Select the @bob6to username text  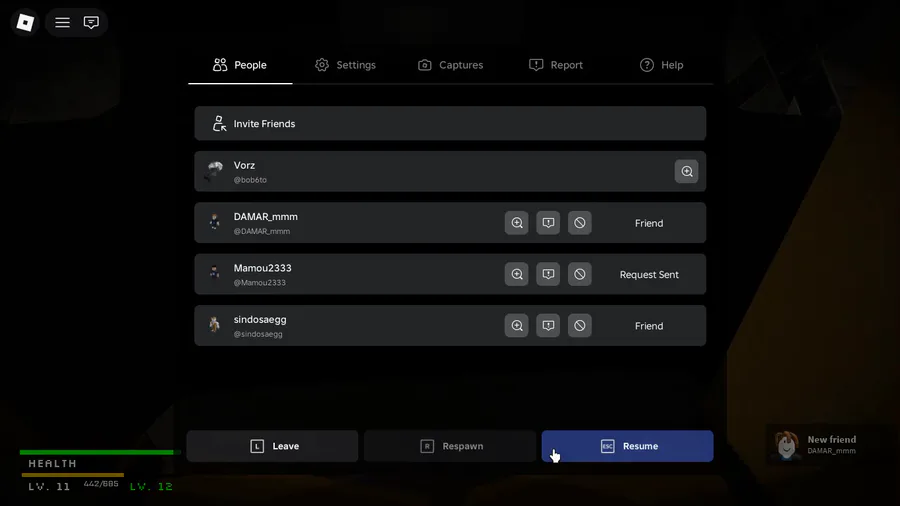pyautogui.click(x=250, y=180)
